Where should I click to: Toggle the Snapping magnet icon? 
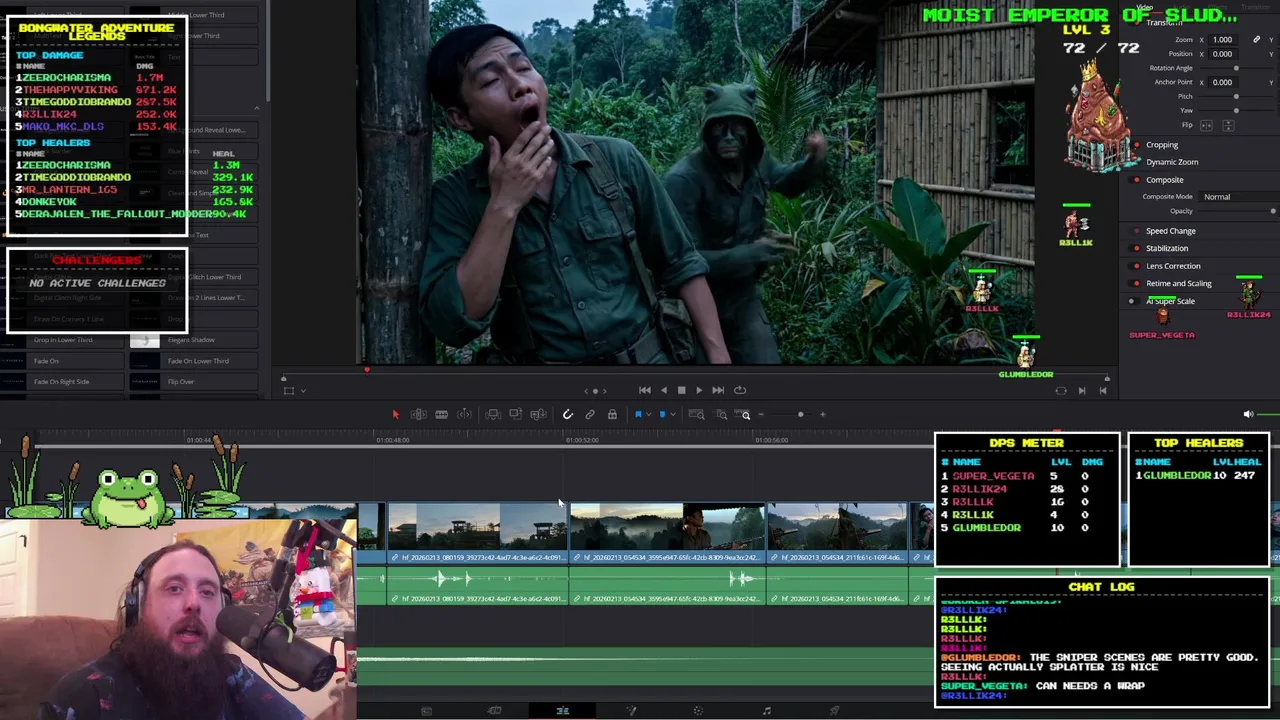[567, 414]
